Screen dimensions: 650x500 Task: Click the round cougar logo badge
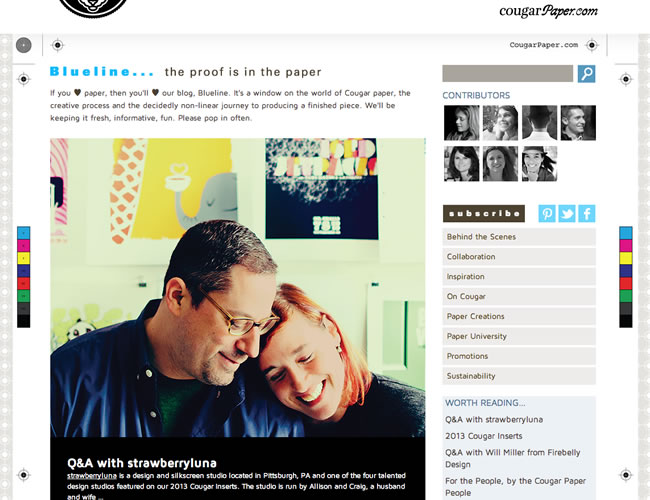tap(93, 8)
